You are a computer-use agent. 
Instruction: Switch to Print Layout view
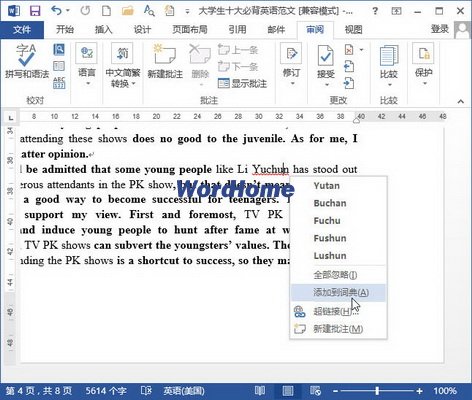tap(288, 390)
